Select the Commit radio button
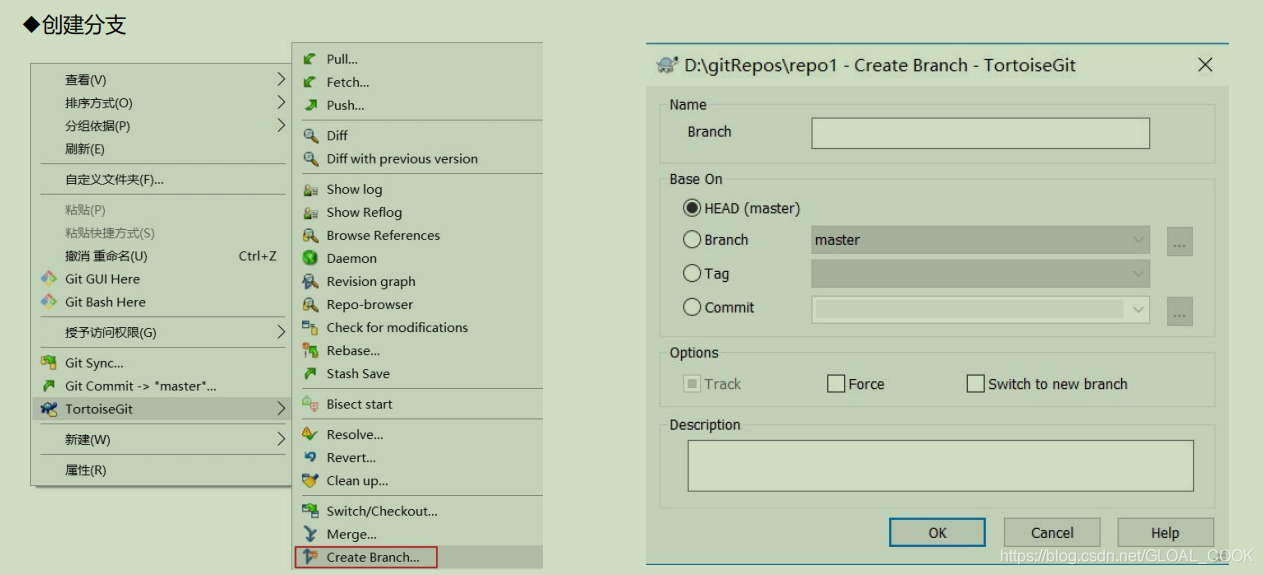 (692, 307)
